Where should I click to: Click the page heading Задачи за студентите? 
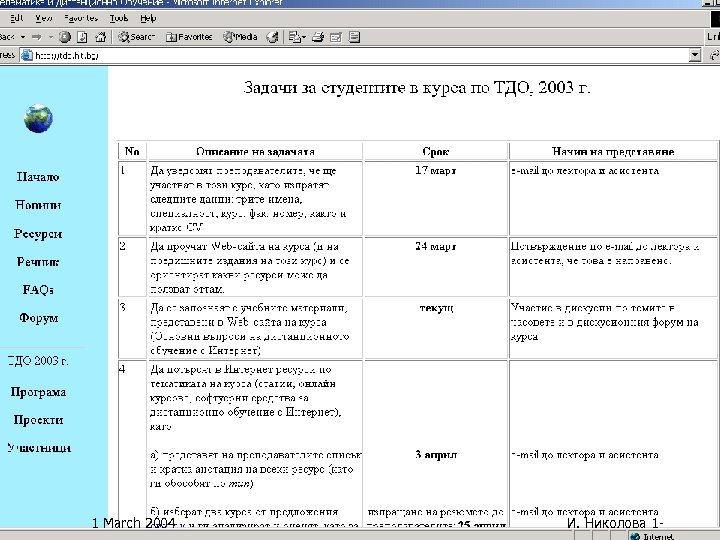[x=417, y=87]
